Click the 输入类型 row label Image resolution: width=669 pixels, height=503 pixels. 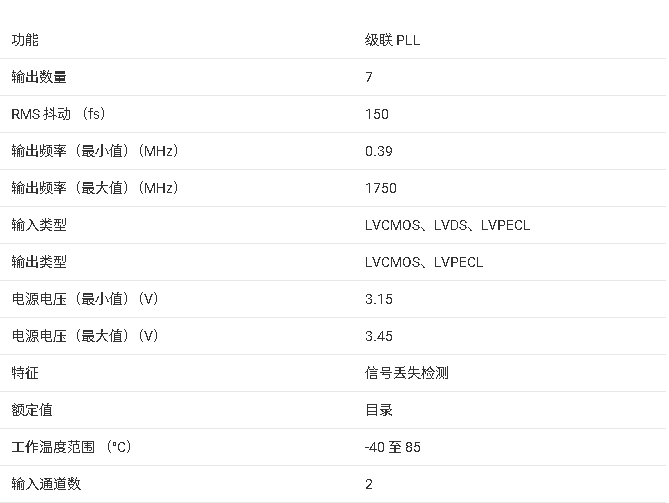click(x=39, y=225)
